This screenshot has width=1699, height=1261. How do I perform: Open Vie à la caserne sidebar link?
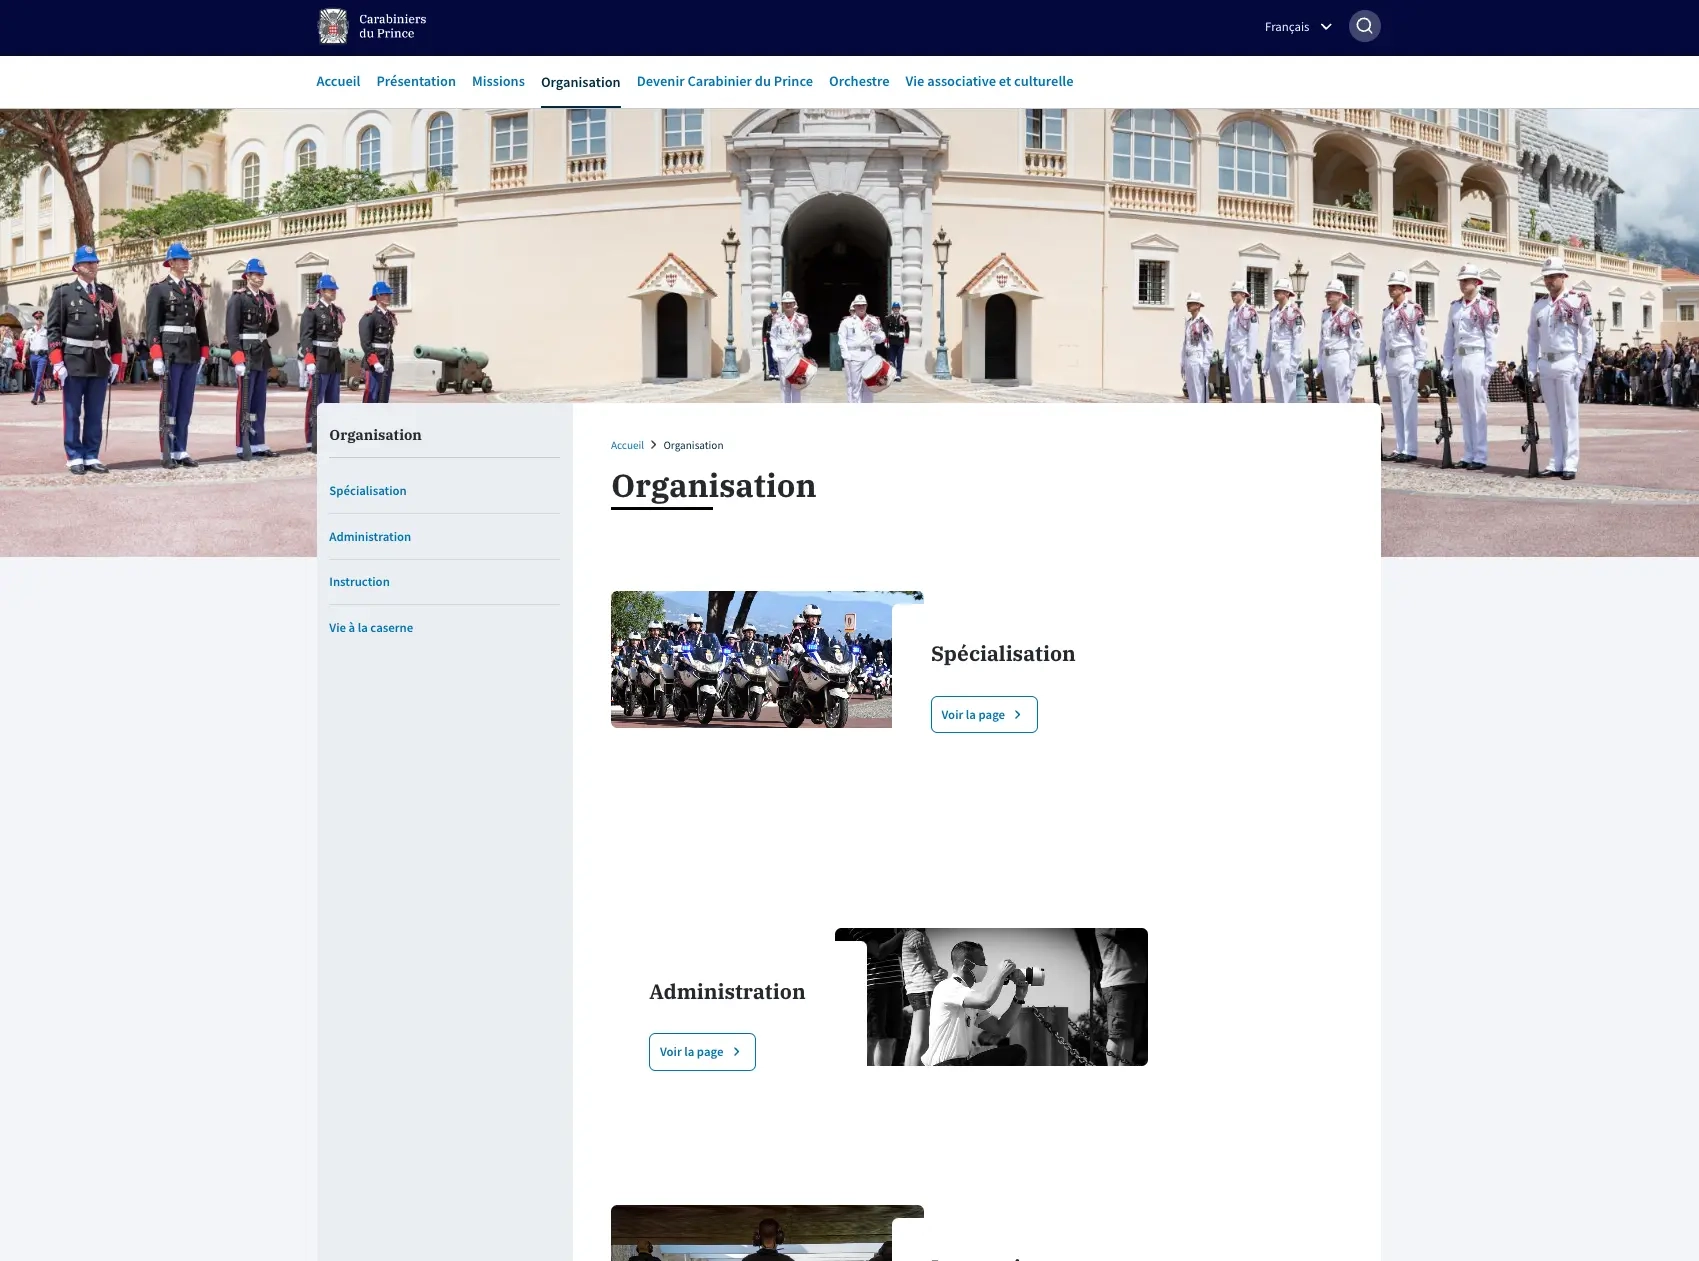pyautogui.click(x=371, y=628)
